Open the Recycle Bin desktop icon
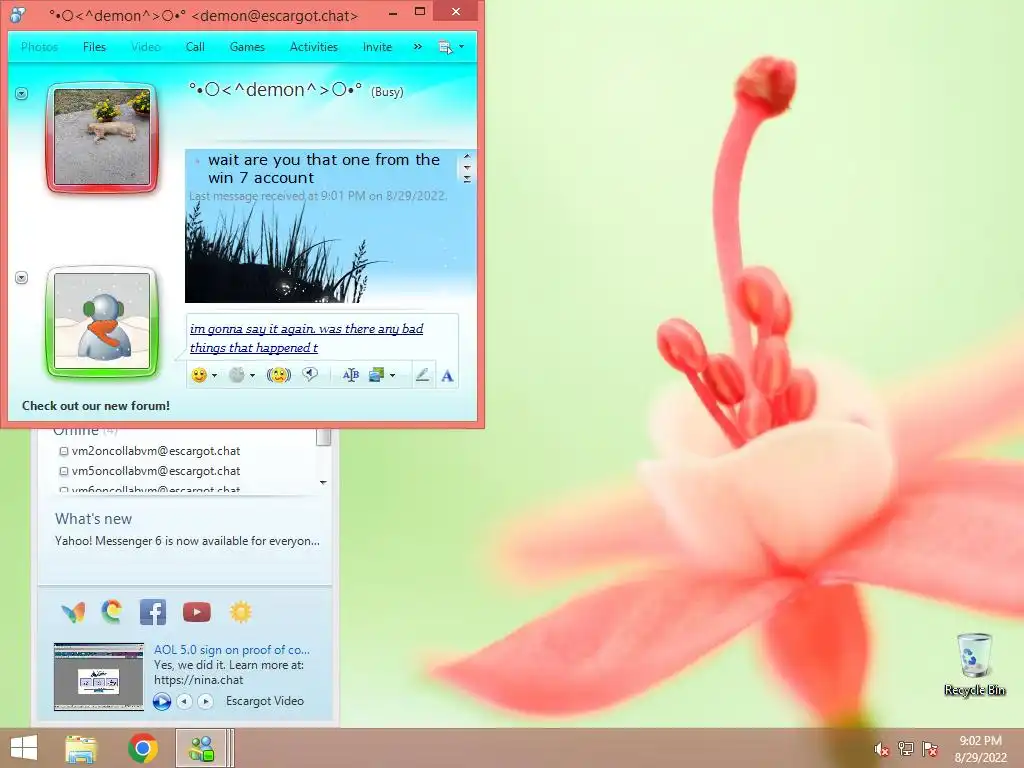 coord(974,664)
